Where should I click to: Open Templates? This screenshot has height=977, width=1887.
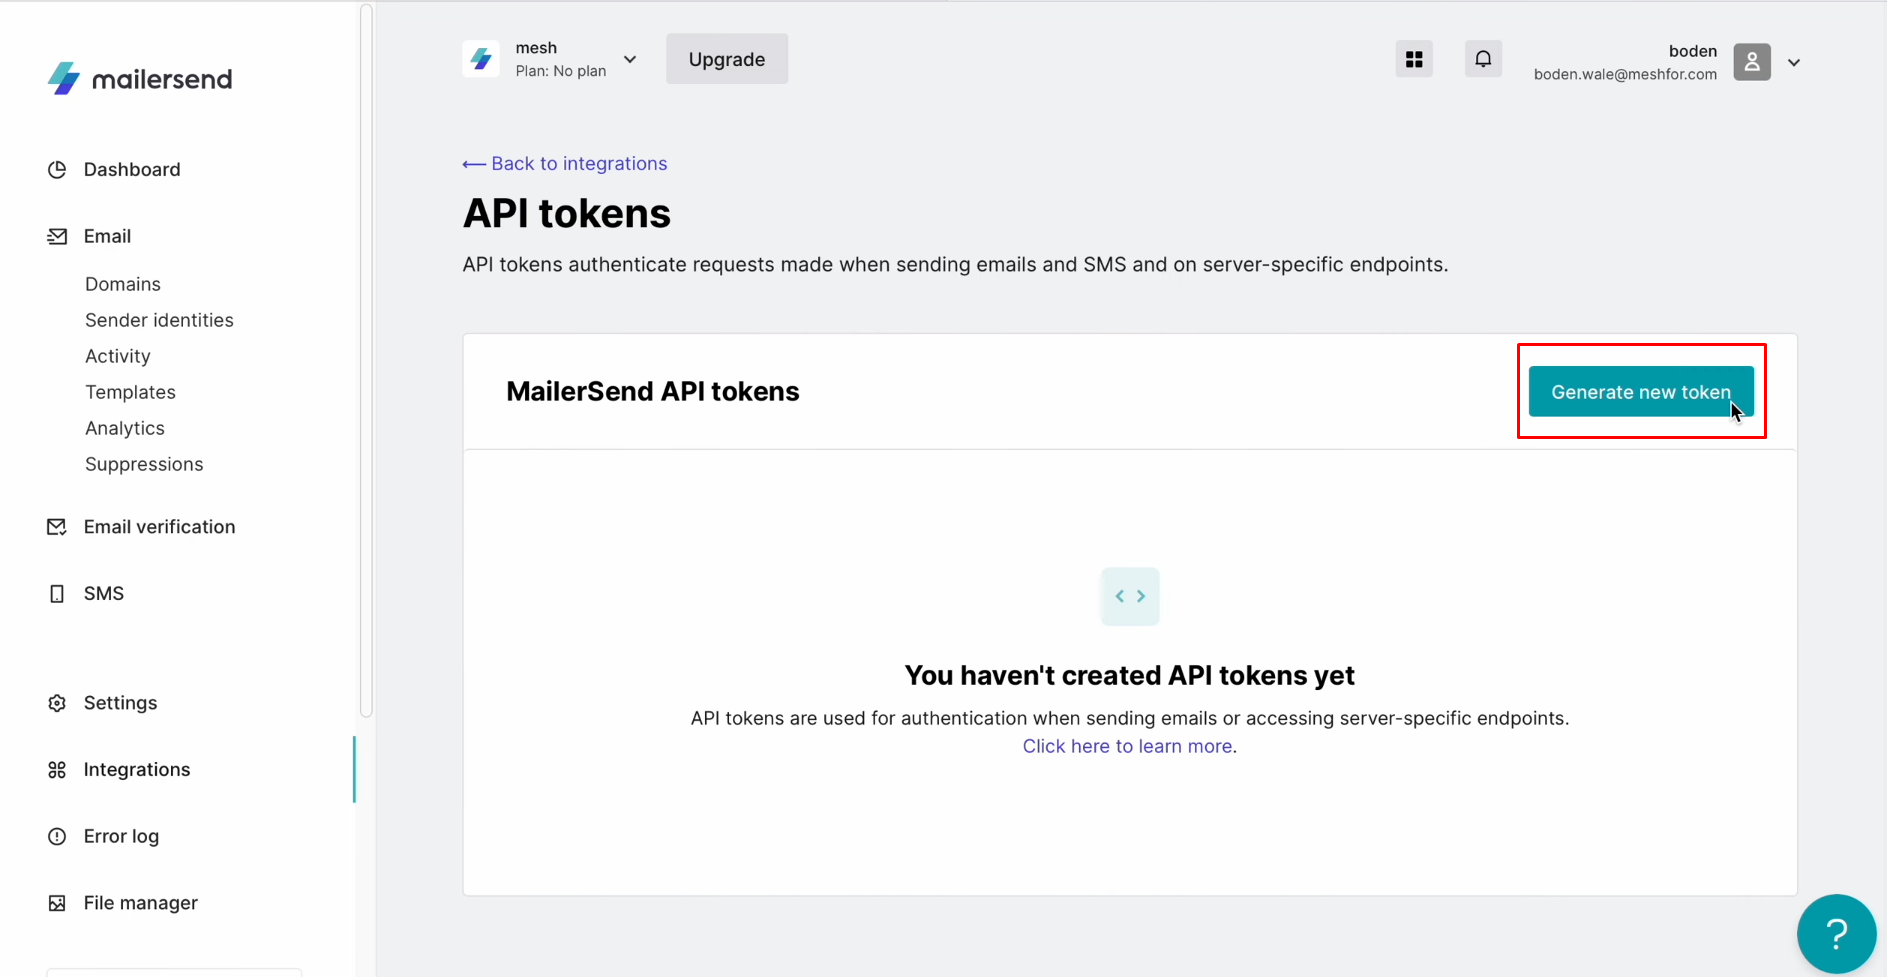pos(130,392)
